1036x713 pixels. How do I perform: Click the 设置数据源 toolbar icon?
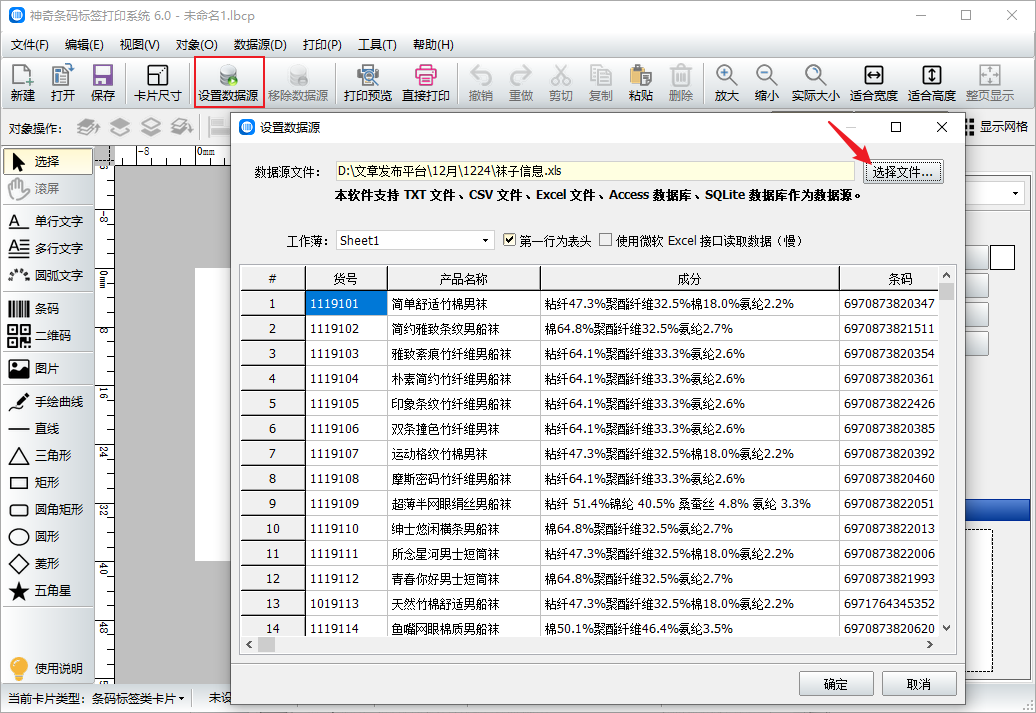coord(228,82)
